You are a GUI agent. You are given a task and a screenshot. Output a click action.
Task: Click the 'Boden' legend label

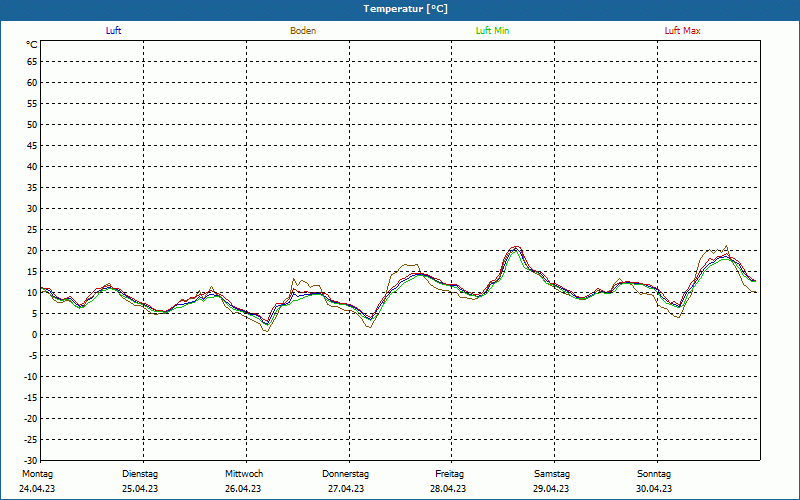(x=303, y=31)
